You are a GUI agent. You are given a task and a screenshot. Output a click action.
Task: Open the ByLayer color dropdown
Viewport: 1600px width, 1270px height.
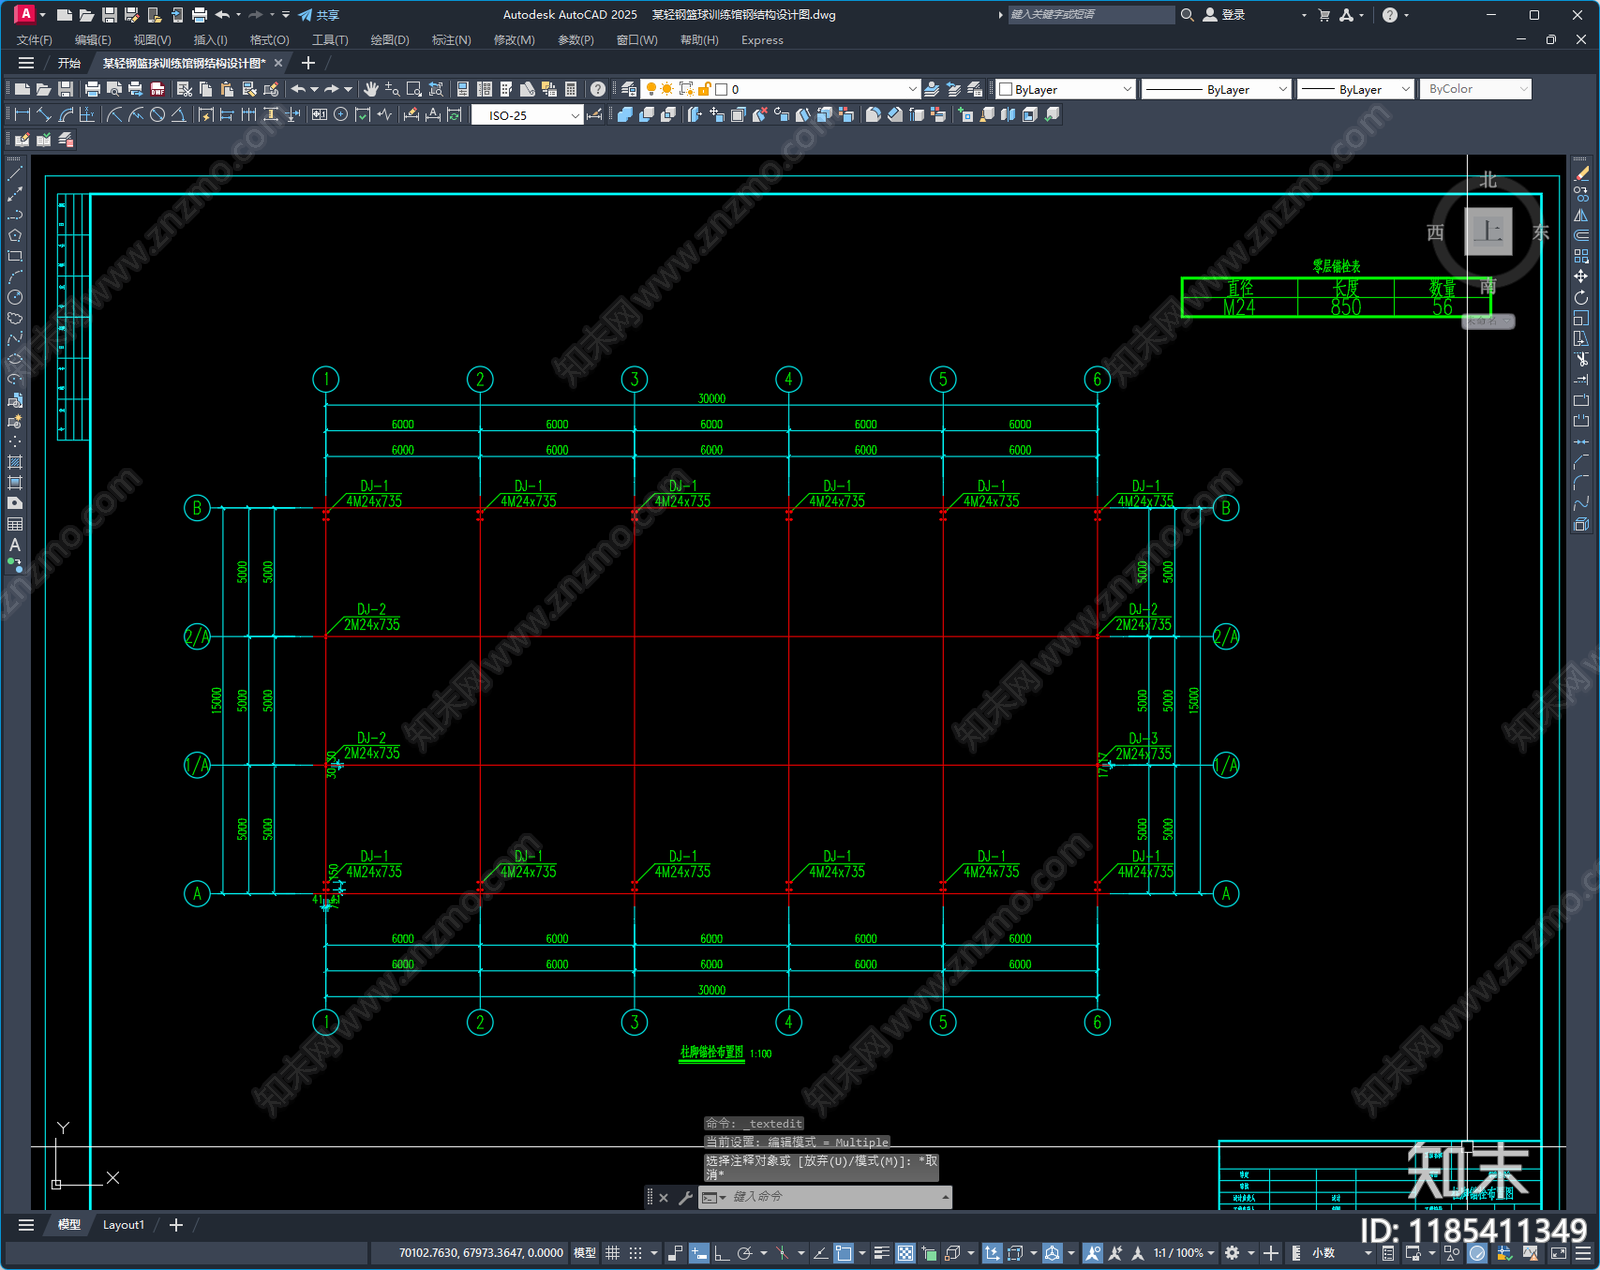1066,89
